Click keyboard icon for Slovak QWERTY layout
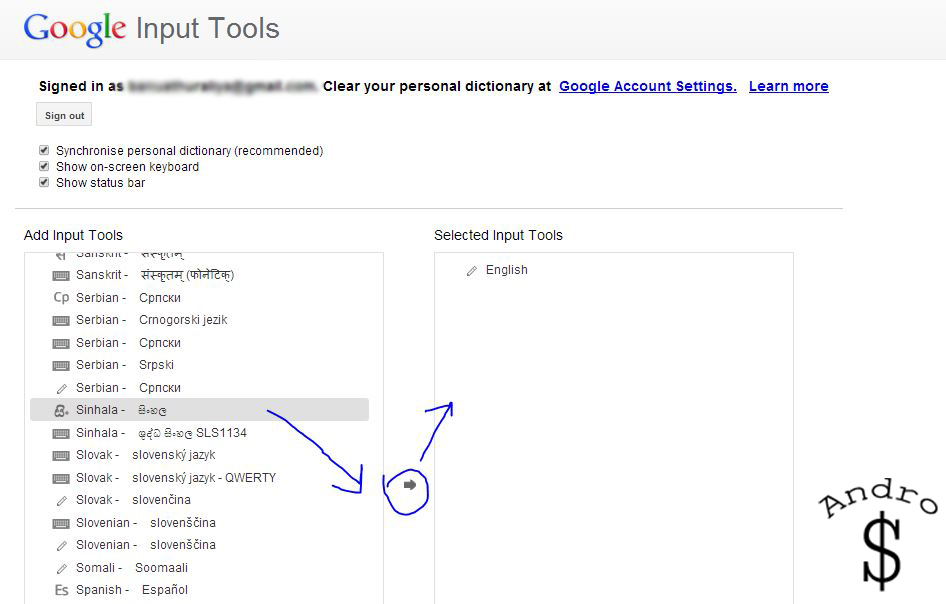This screenshot has width=946, height=604. [61, 478]
